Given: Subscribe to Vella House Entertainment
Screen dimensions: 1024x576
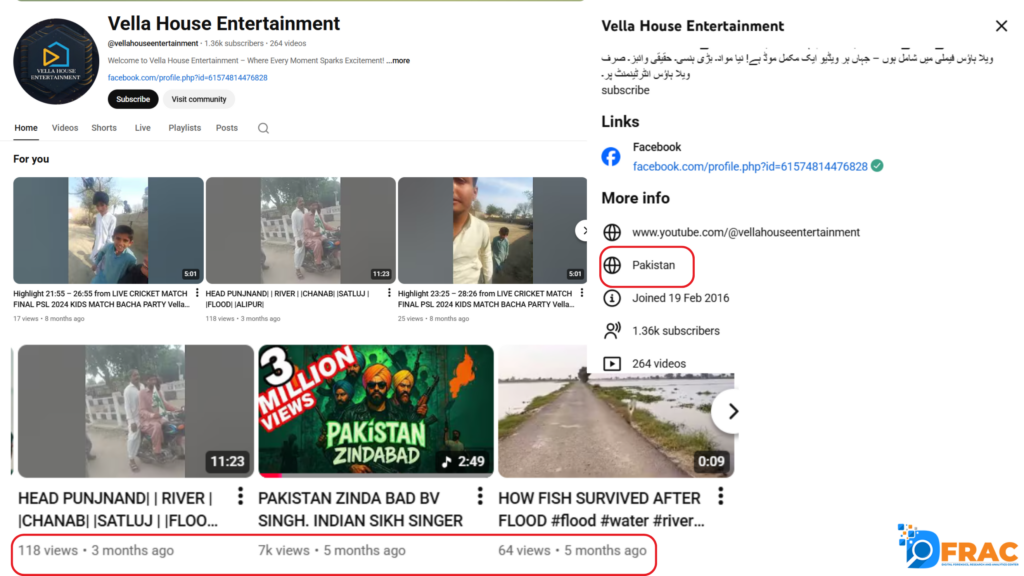Looking at the screenshot, I should (133, 99).
